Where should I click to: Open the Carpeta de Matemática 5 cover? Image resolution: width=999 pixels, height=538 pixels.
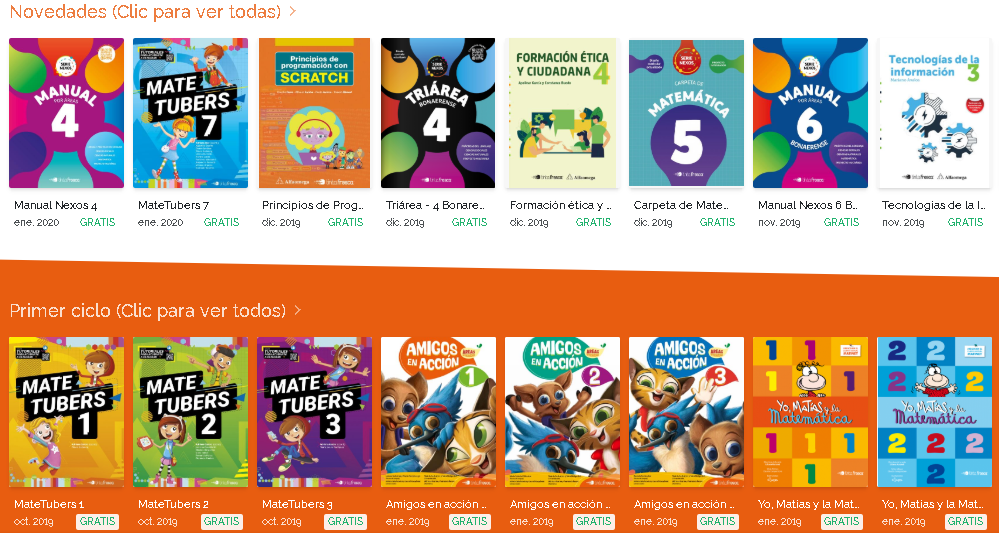[x=686, y=113]
